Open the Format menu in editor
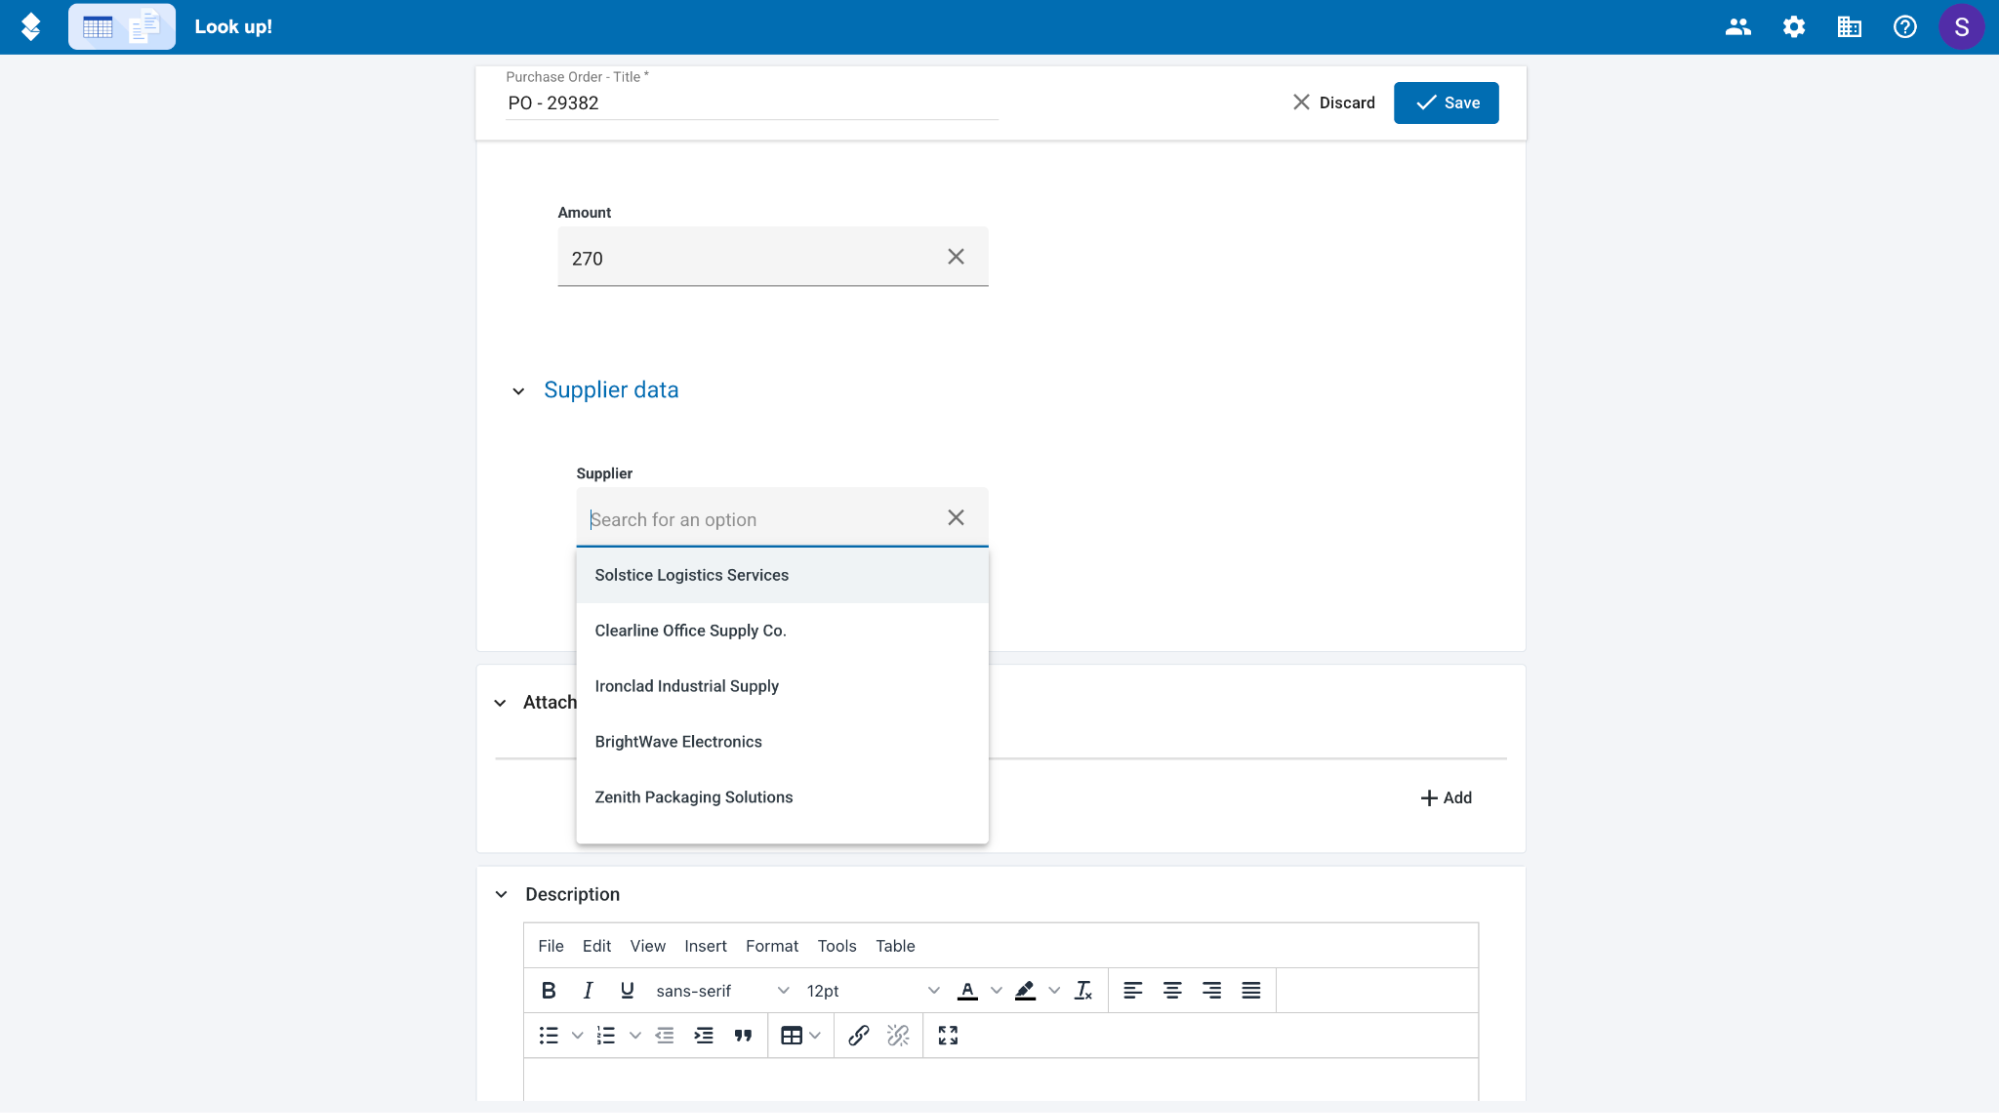This screenshot has width=1999, height=1113. click(772, 946)
